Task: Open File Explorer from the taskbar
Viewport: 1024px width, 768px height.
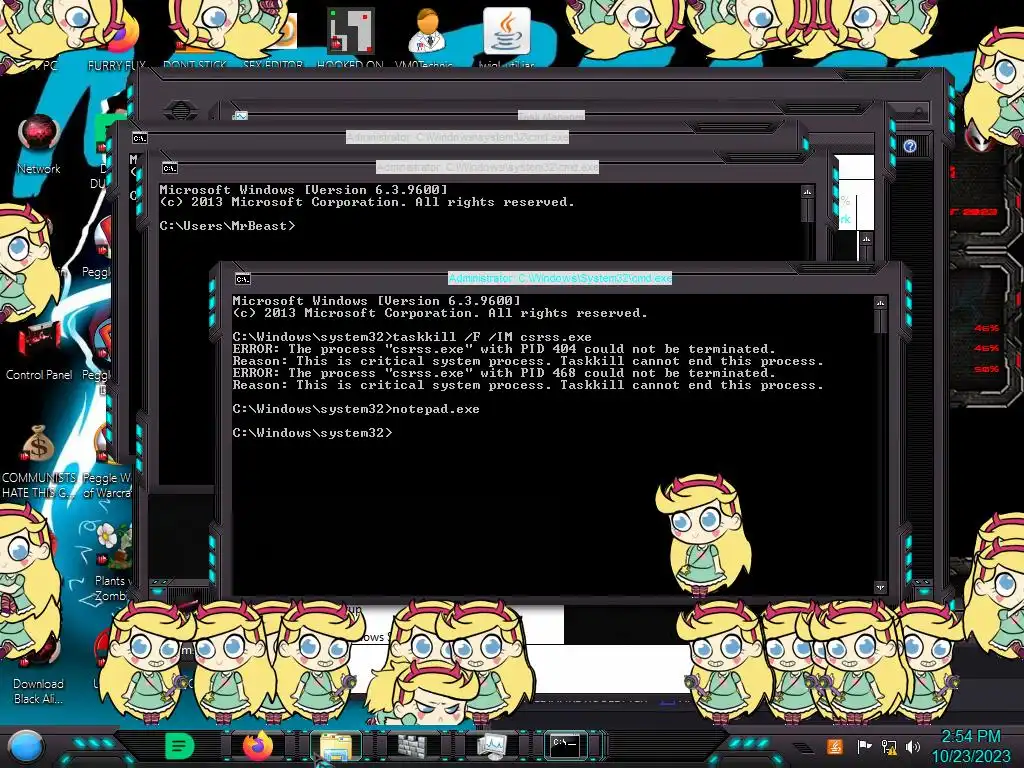Action: coord(336,746)
